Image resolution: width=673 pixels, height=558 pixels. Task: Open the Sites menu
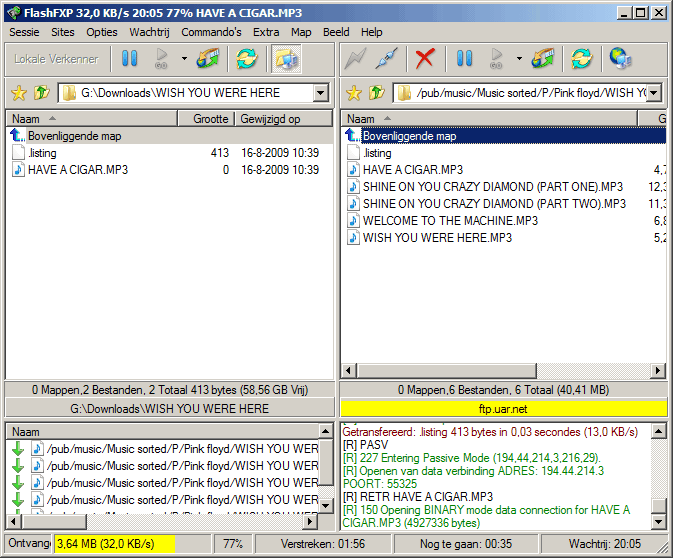(63, 32)
